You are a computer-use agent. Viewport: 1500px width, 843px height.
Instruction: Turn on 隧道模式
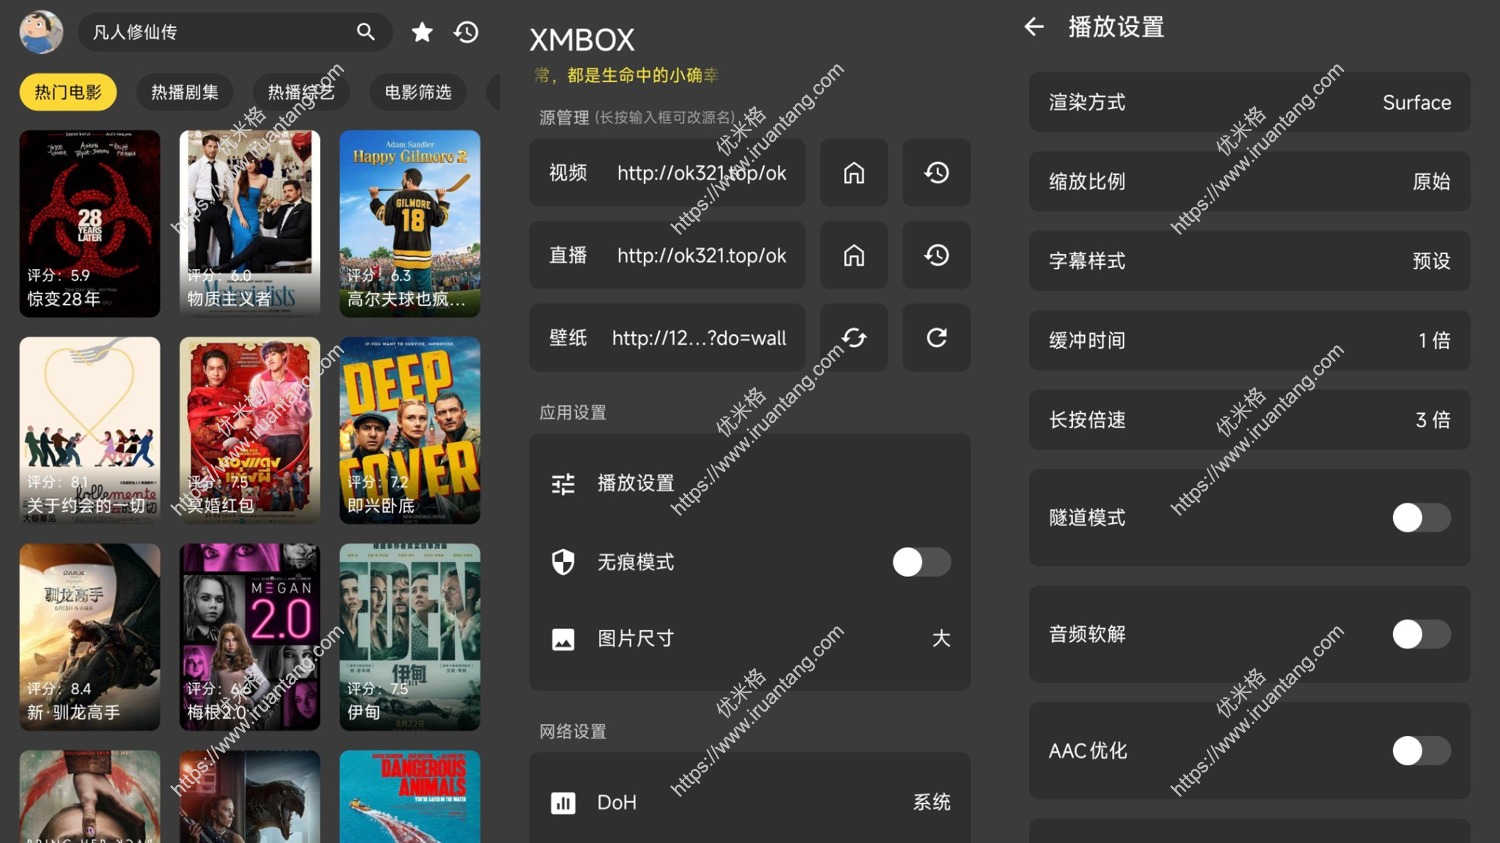1421,517
